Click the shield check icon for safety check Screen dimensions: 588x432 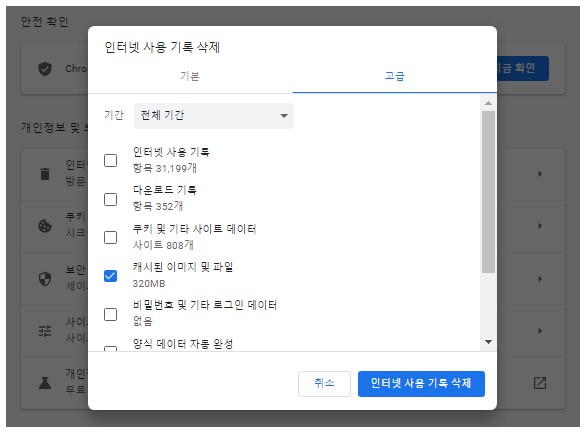(x=45, y=69)
